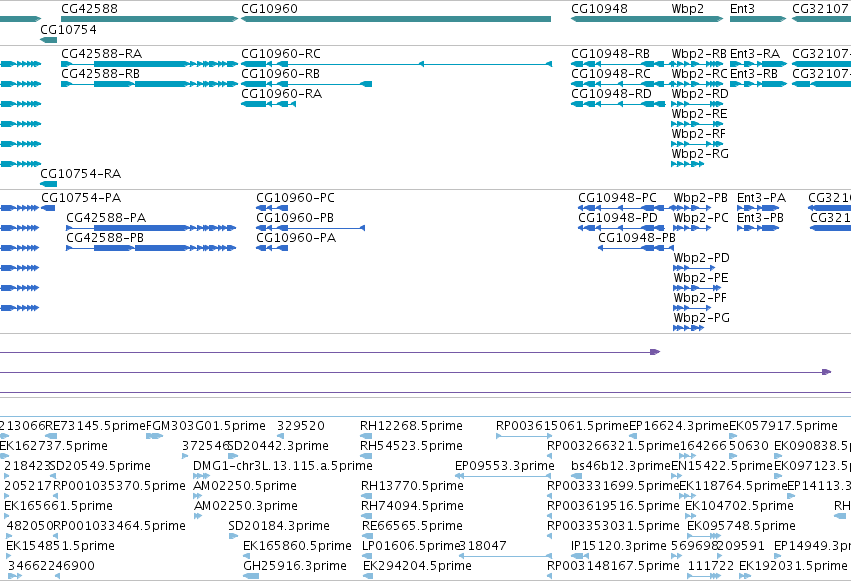Select the Ent3 gene label
This screenshot has width=851, height=581.
742,9
